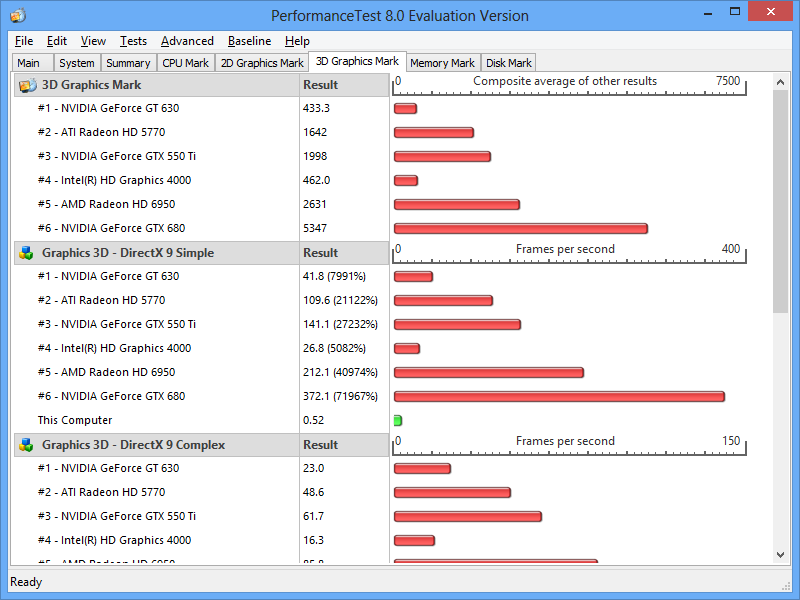Select ATI Radeon HD 5770 under 3D Graphics Mark

pyautogui.click(x=102, y=132)
